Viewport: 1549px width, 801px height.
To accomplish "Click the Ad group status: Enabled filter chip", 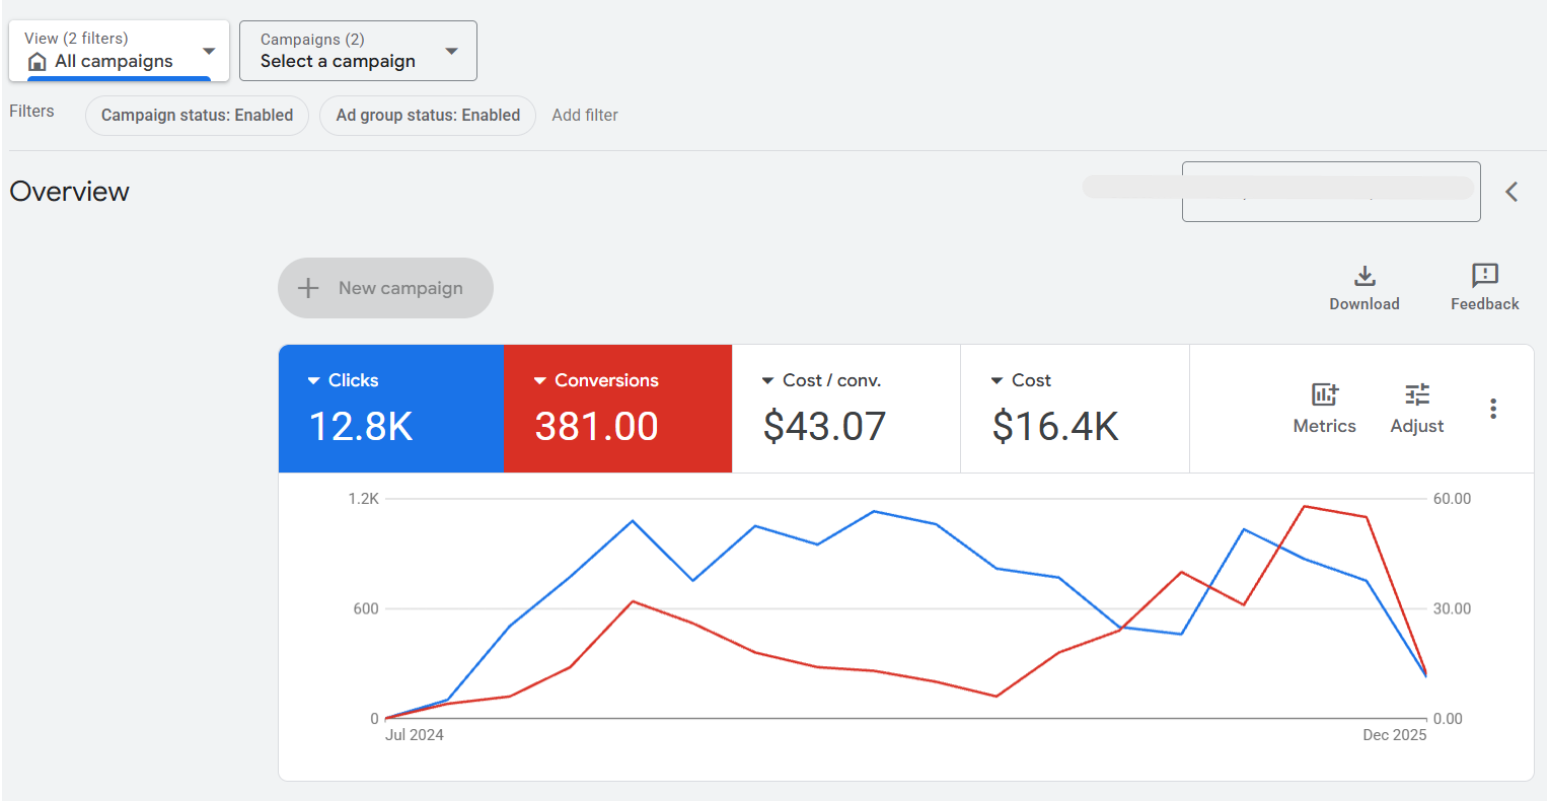I will tap(428, 115).
